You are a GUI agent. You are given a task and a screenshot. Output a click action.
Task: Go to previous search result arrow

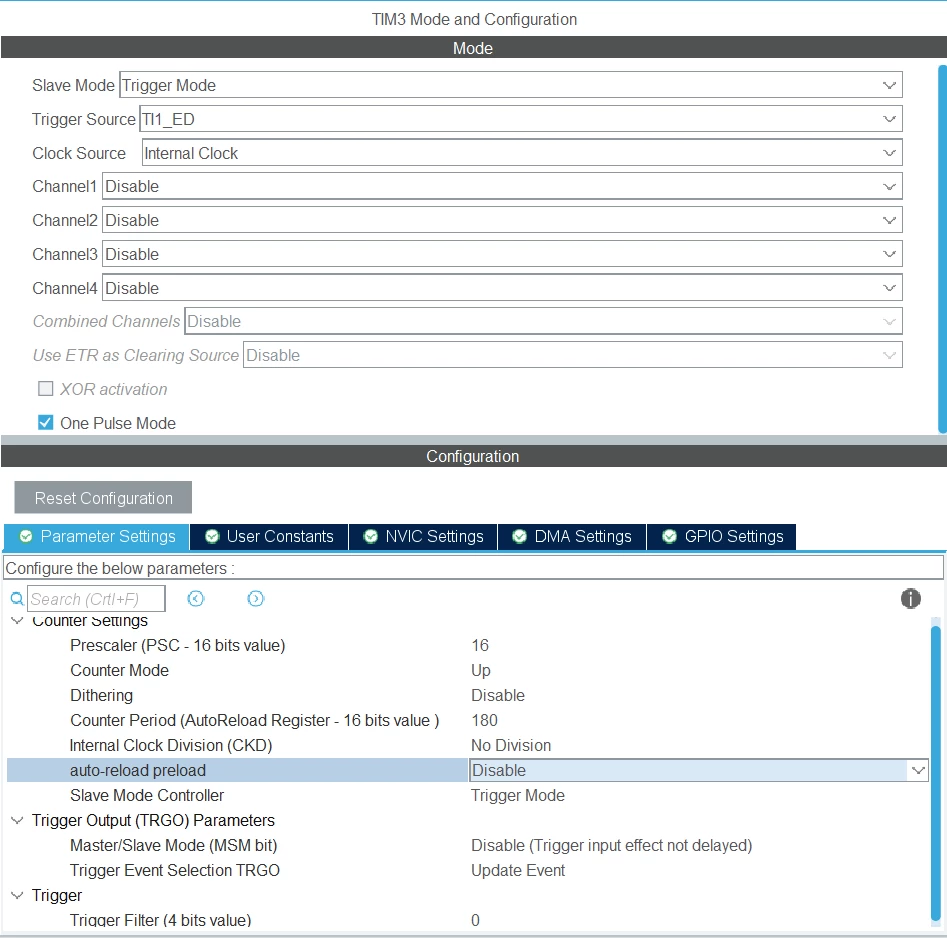tap(196, 599)
